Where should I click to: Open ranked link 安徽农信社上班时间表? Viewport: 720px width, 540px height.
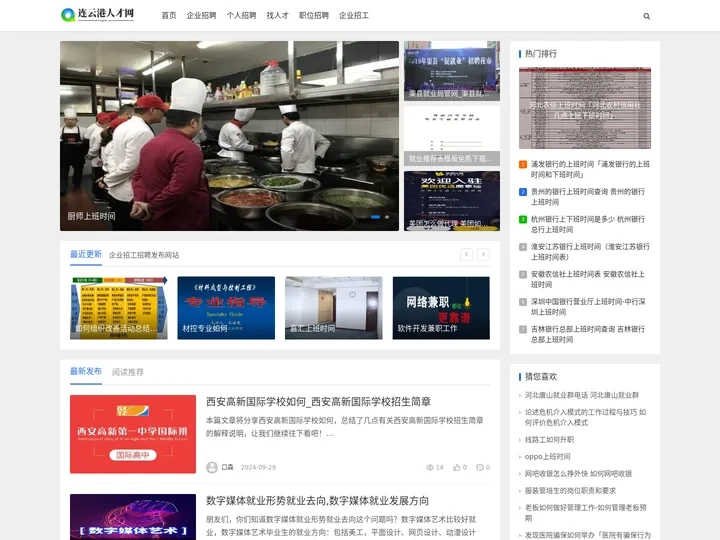[x=588, y=279]
